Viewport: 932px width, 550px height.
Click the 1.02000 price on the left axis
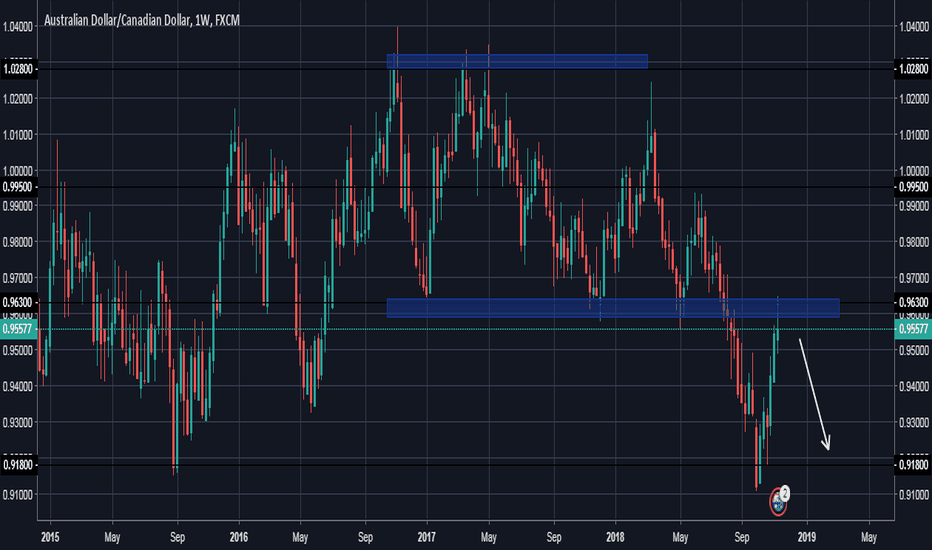point(17,99)
